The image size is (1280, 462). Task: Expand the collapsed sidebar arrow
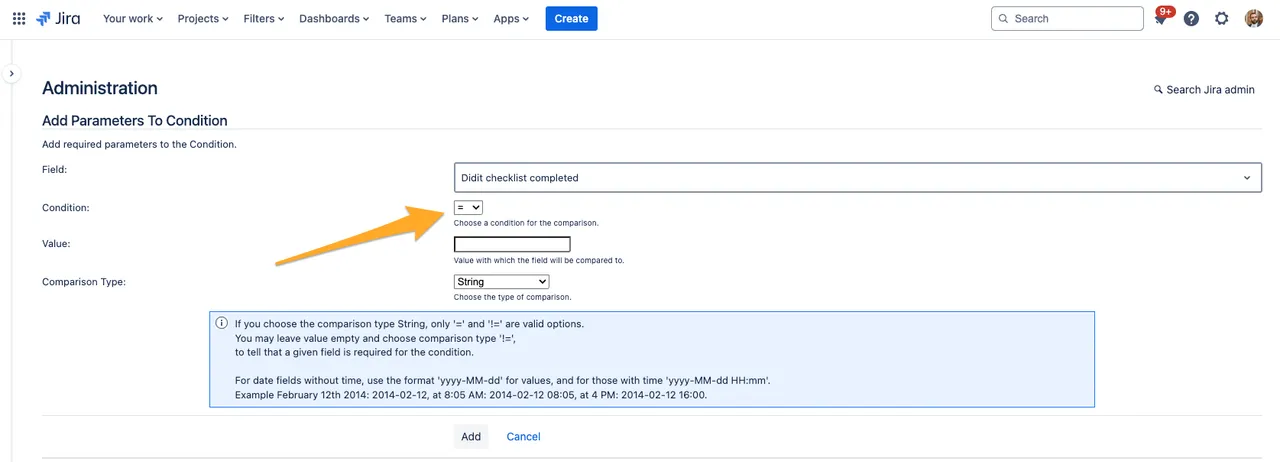pos(11,73)
